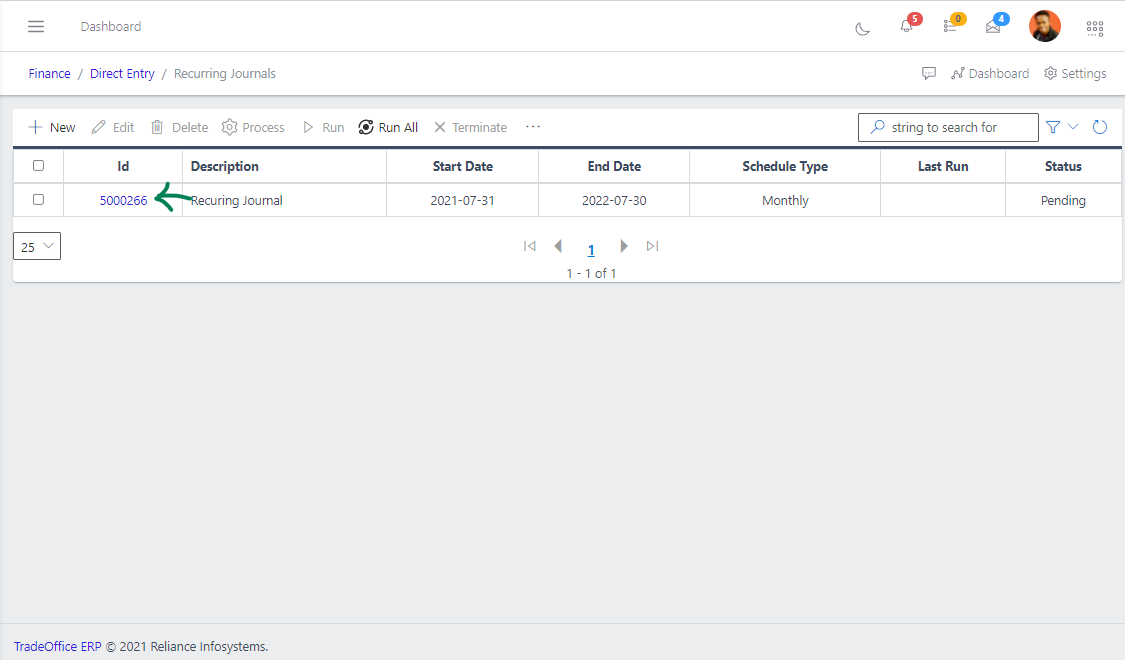Click the user profile avatar
Image resolution: width=1125 pixels, height=660 pixels.
click(1045, 26)
